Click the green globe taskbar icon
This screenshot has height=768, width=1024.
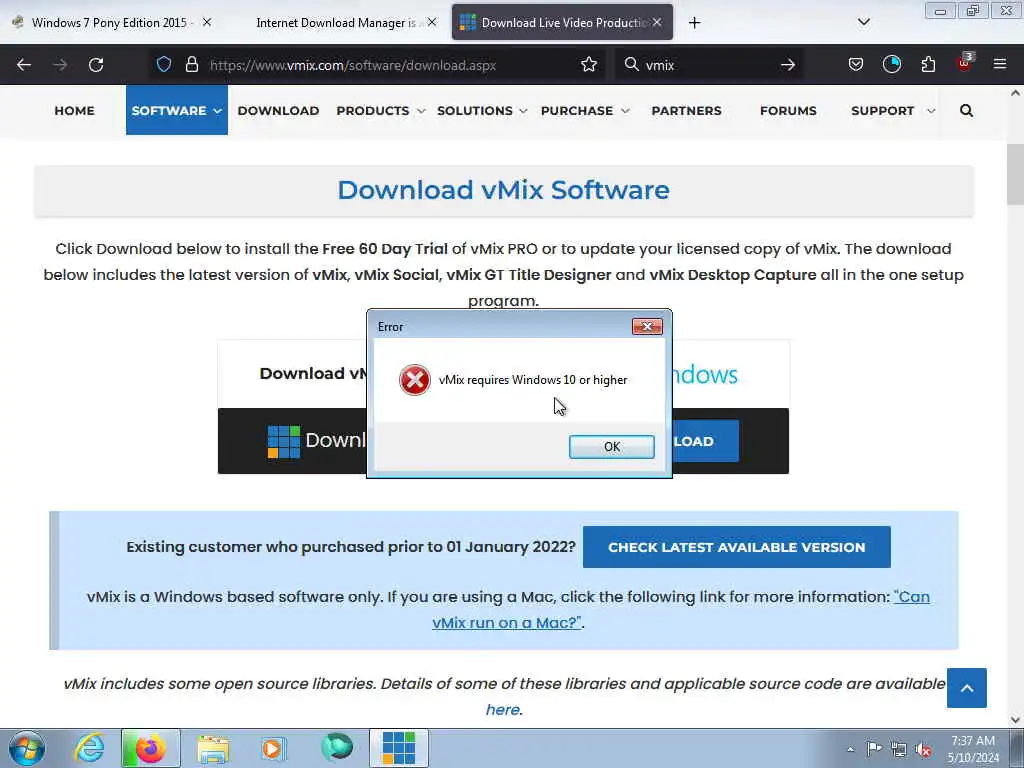coord(337,747)
